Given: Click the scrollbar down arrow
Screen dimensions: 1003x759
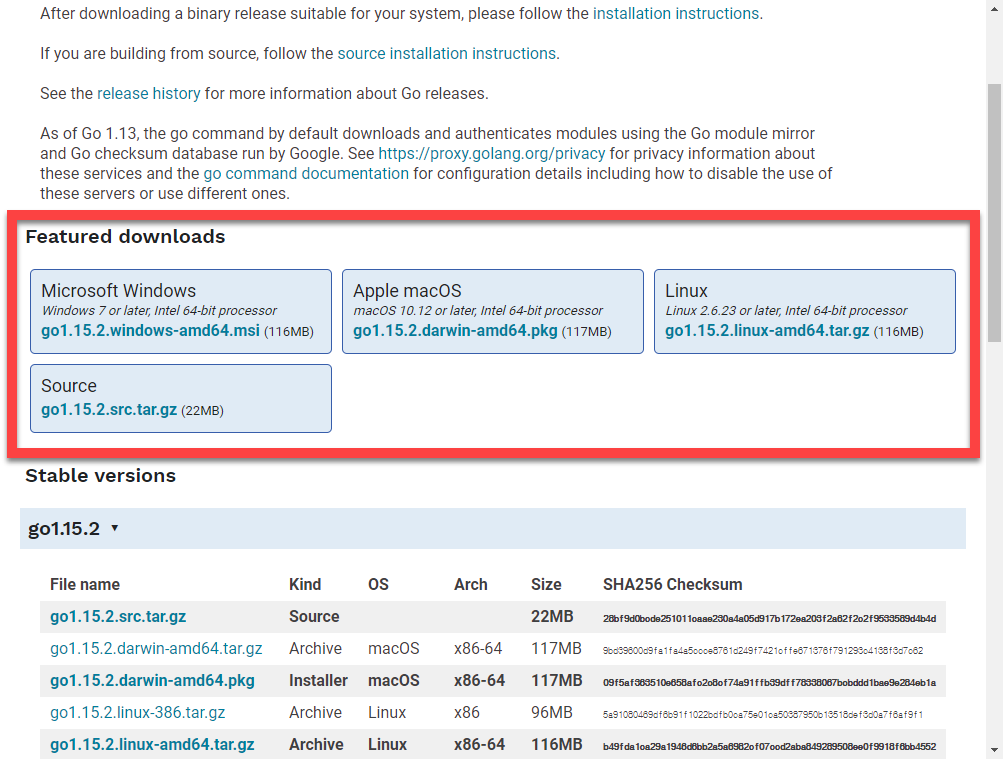Looking at the screenshot, I should click(x=994, y=749).
